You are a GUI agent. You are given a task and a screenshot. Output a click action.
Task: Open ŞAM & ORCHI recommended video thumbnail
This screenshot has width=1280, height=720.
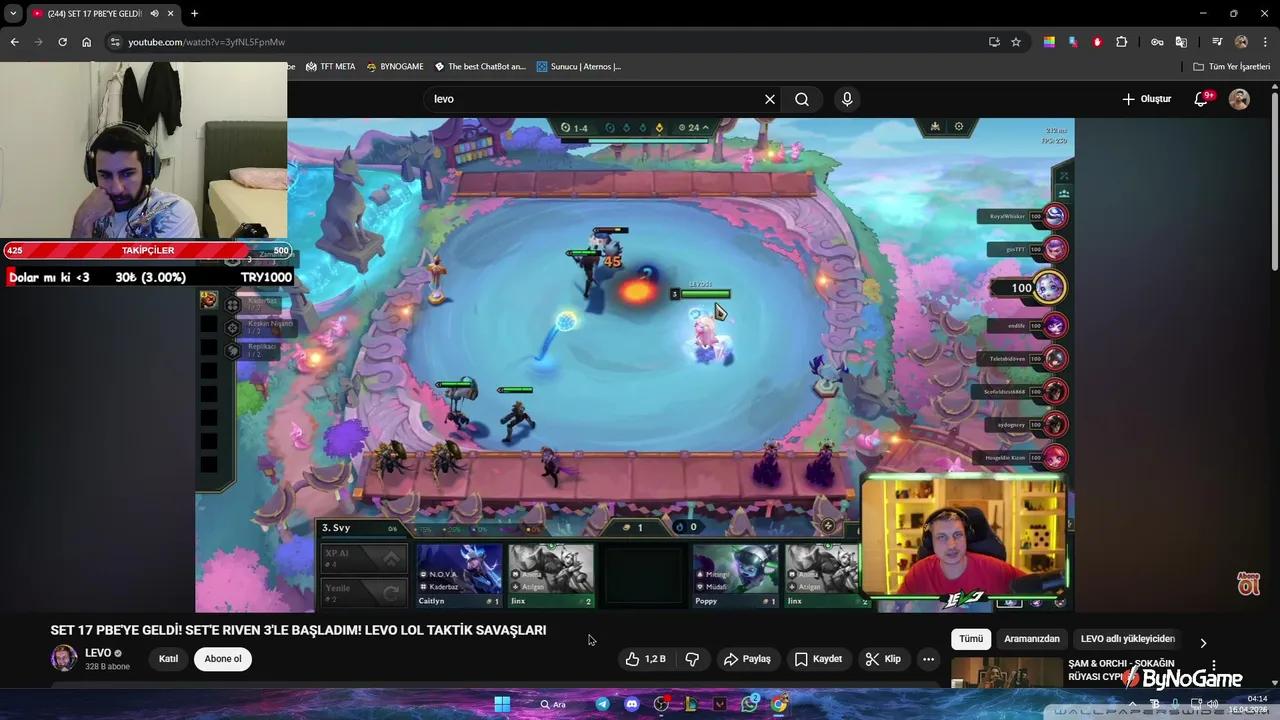point(1007,673)
